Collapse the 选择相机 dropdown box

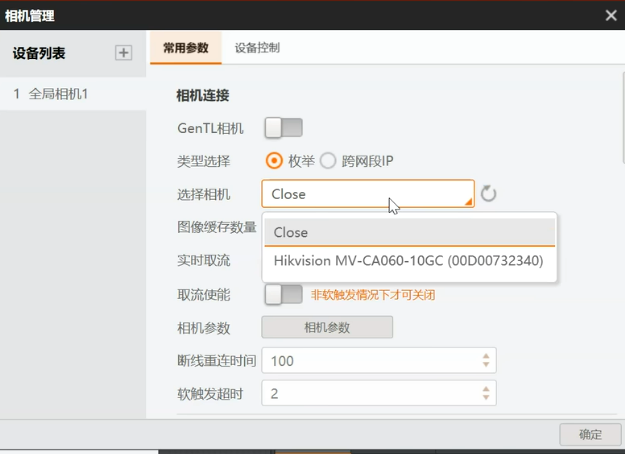pos(368,194)
